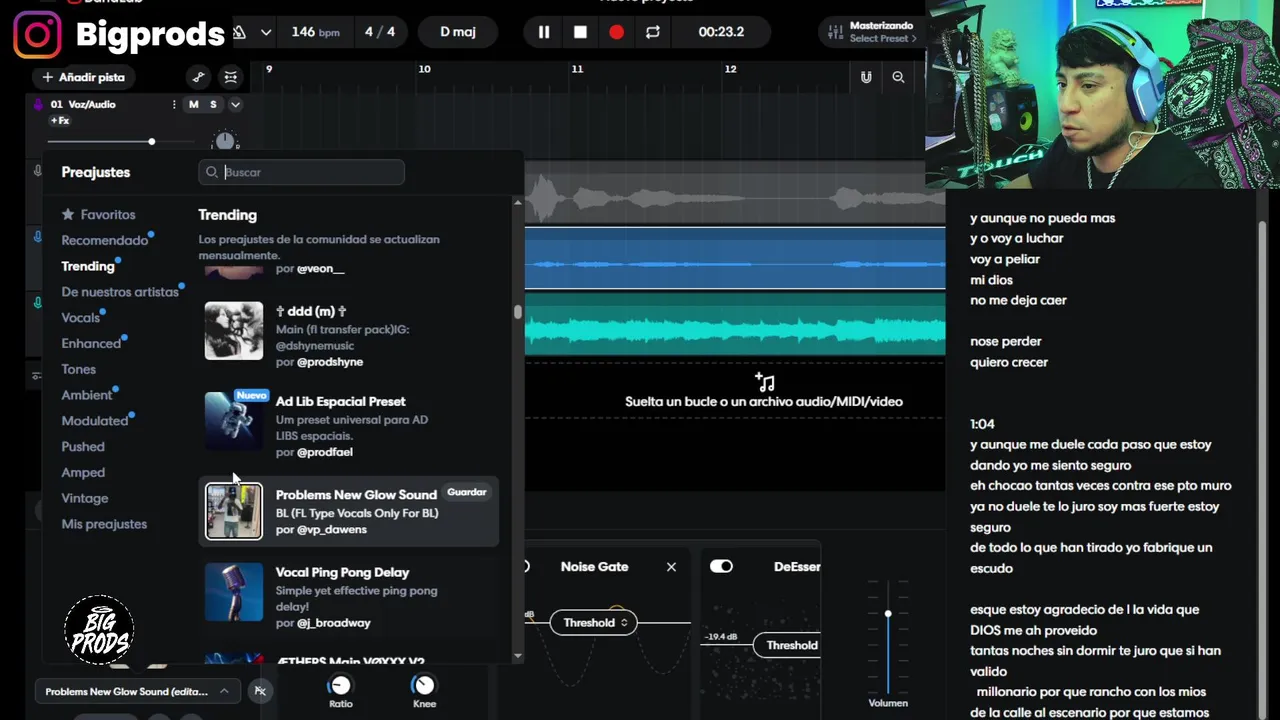Click the preset list scroll-down arrow
This screenshot has width=1280, height=720.
coord(518,656)
